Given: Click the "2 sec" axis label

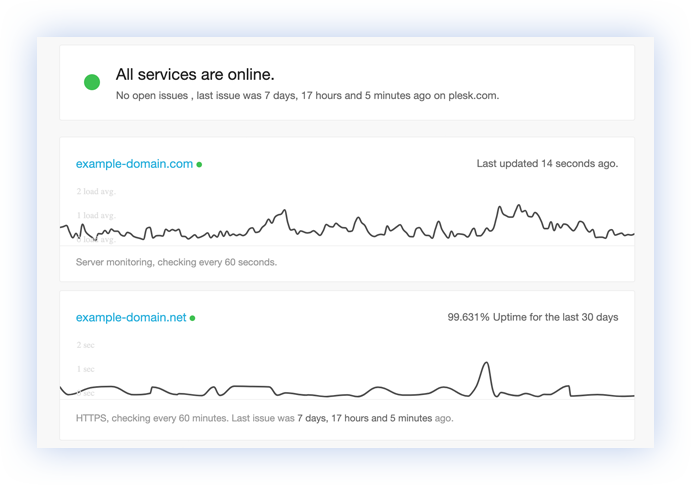Looking at the screenshot, I should (85, 345).
